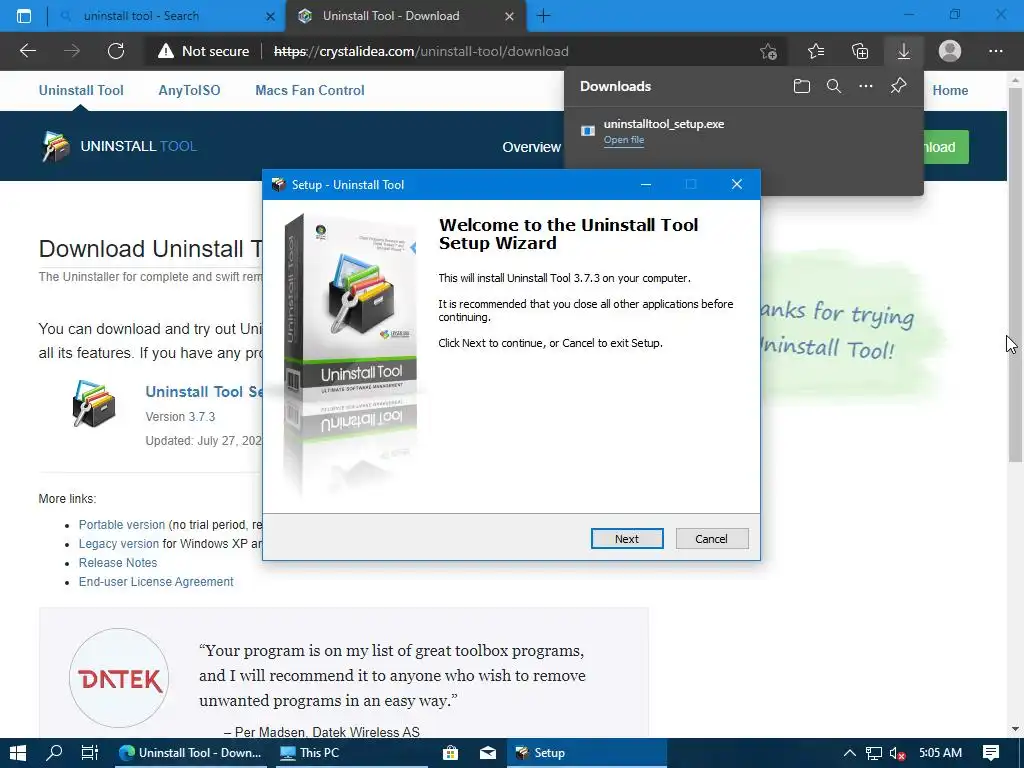
Task: Open a new browser tab
Action: (x=543, y=16)
